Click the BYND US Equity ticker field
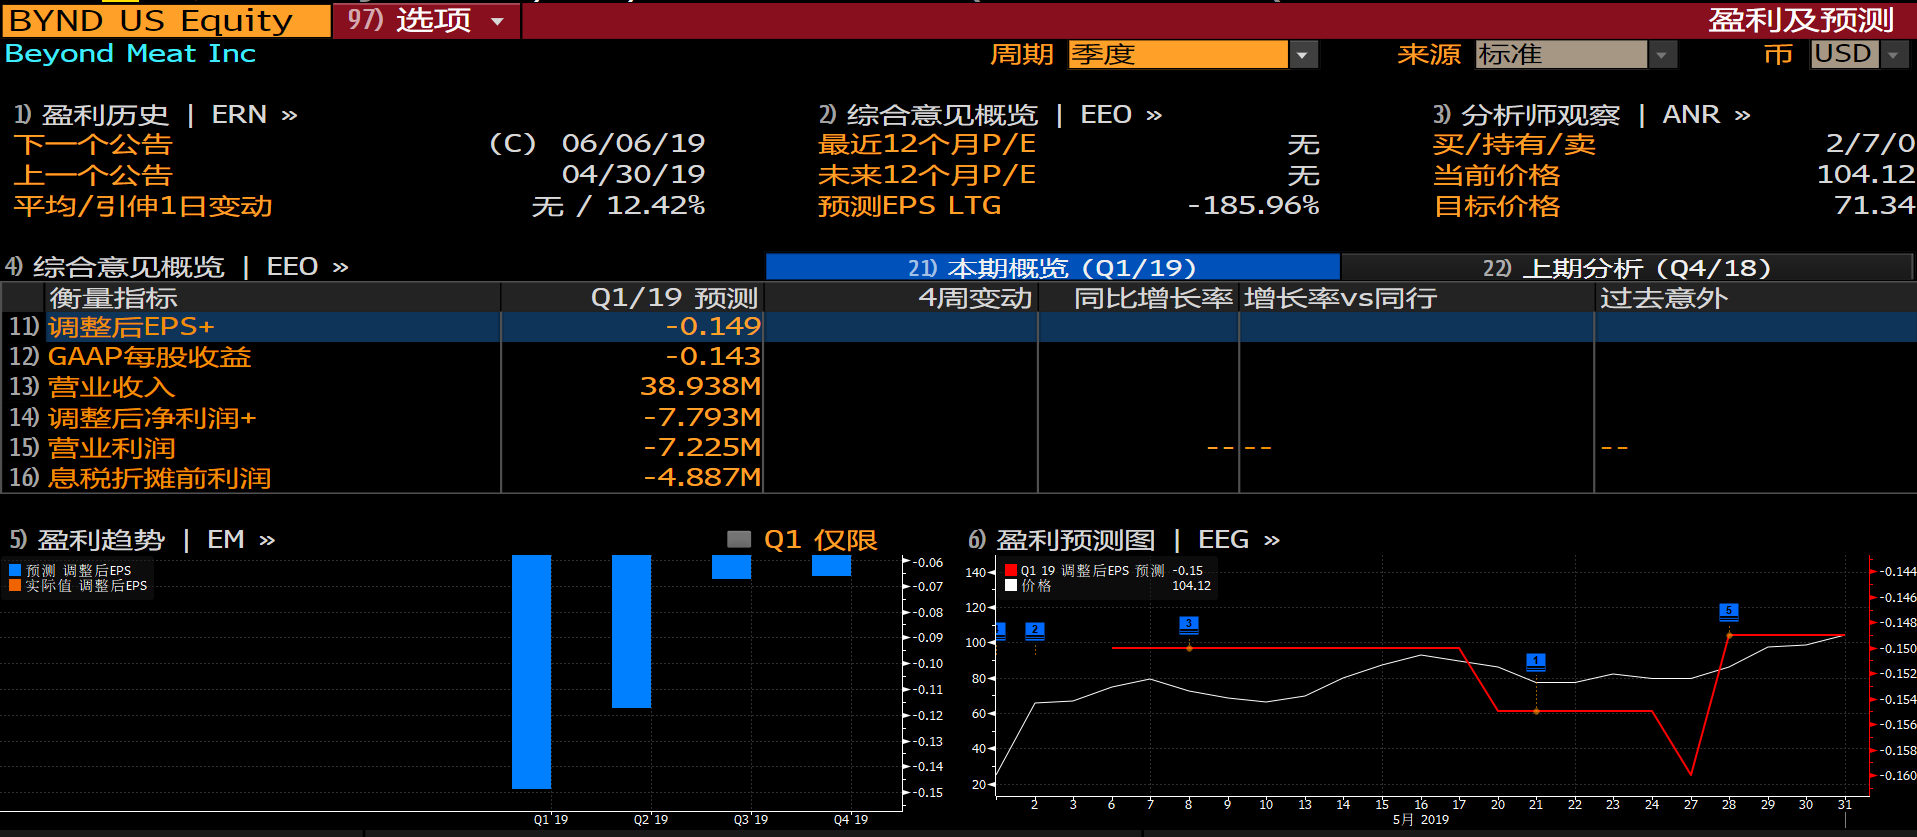Viewport: 1917px width, 837px height. point(166,20)
